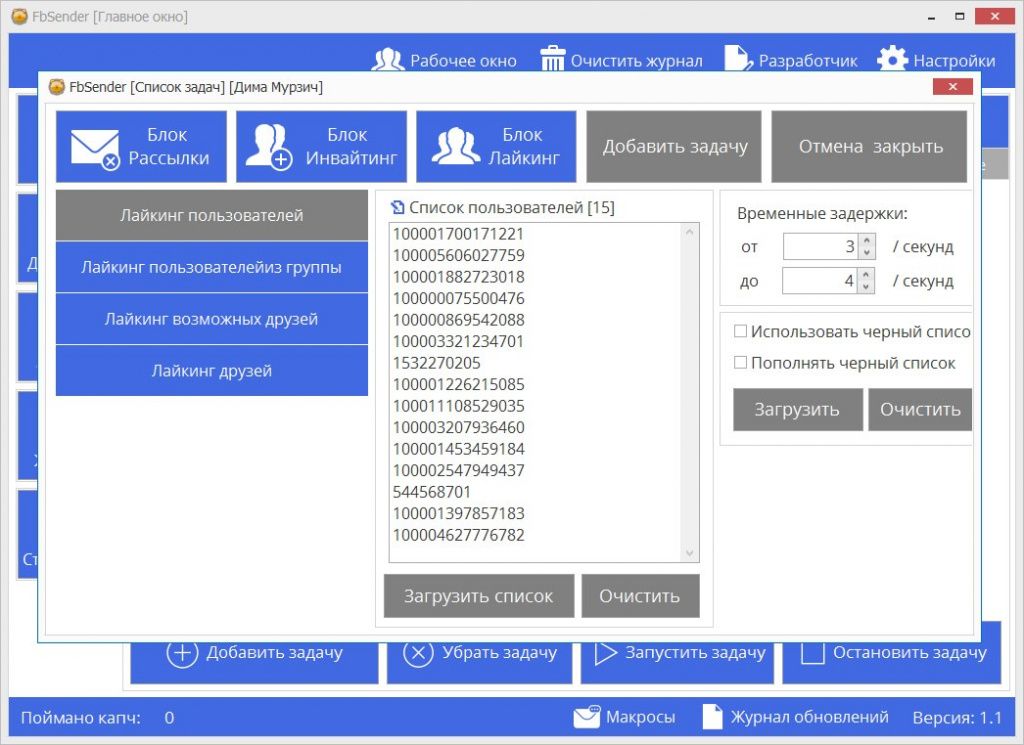Click FbSender logo in main window title bar
This screenshot has width=1024, height=745.
(x=20, y=16)
